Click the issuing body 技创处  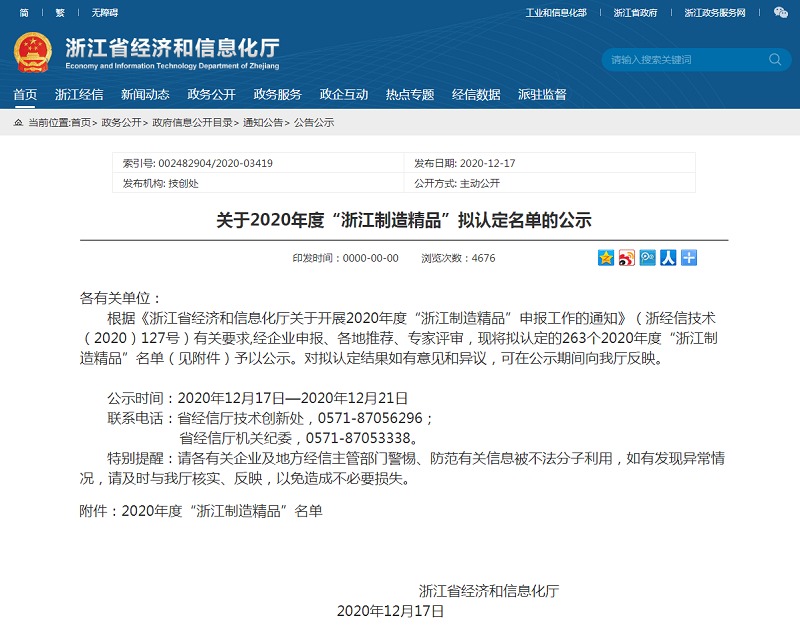(183, 184)
